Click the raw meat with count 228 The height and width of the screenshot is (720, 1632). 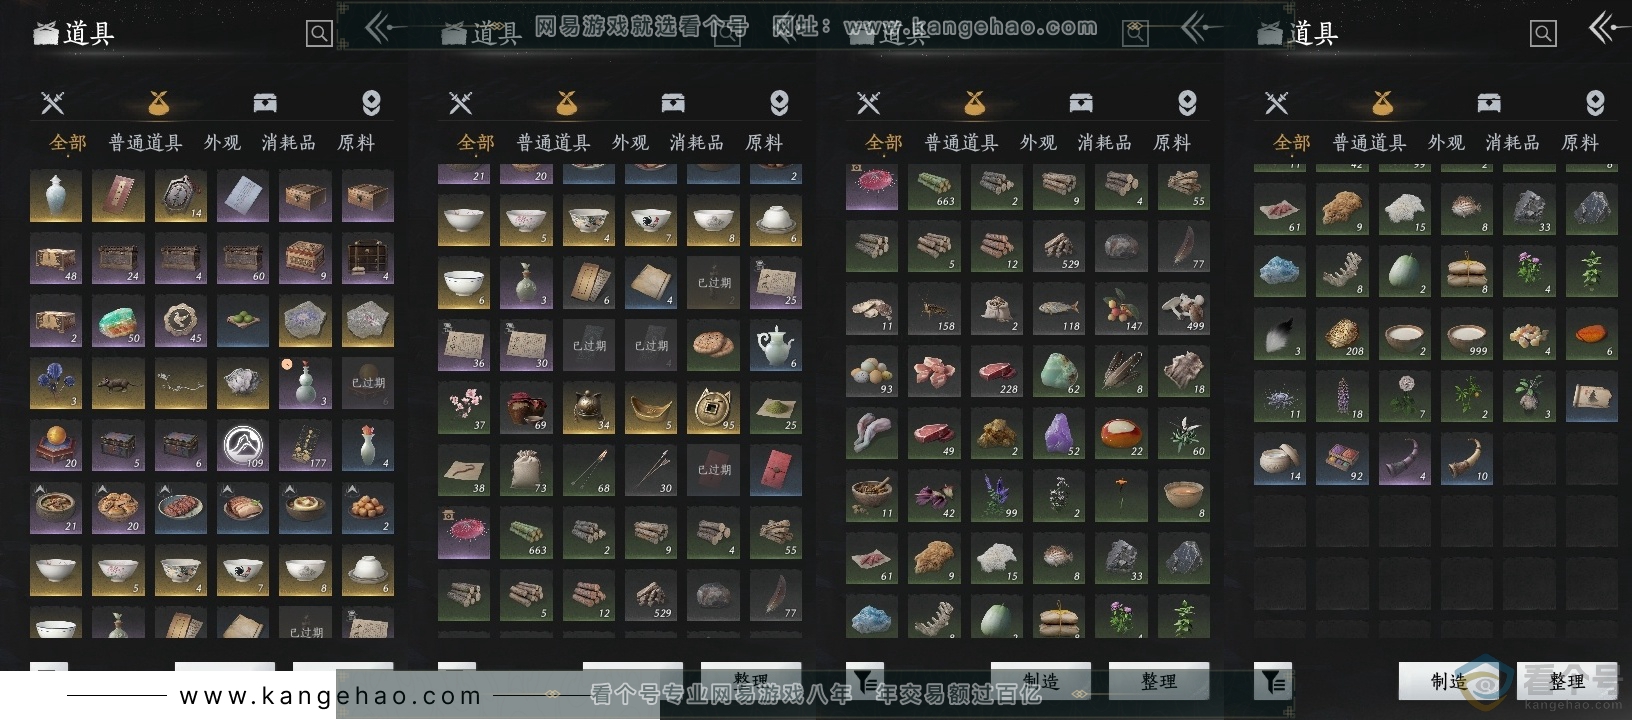coord(996,371)
